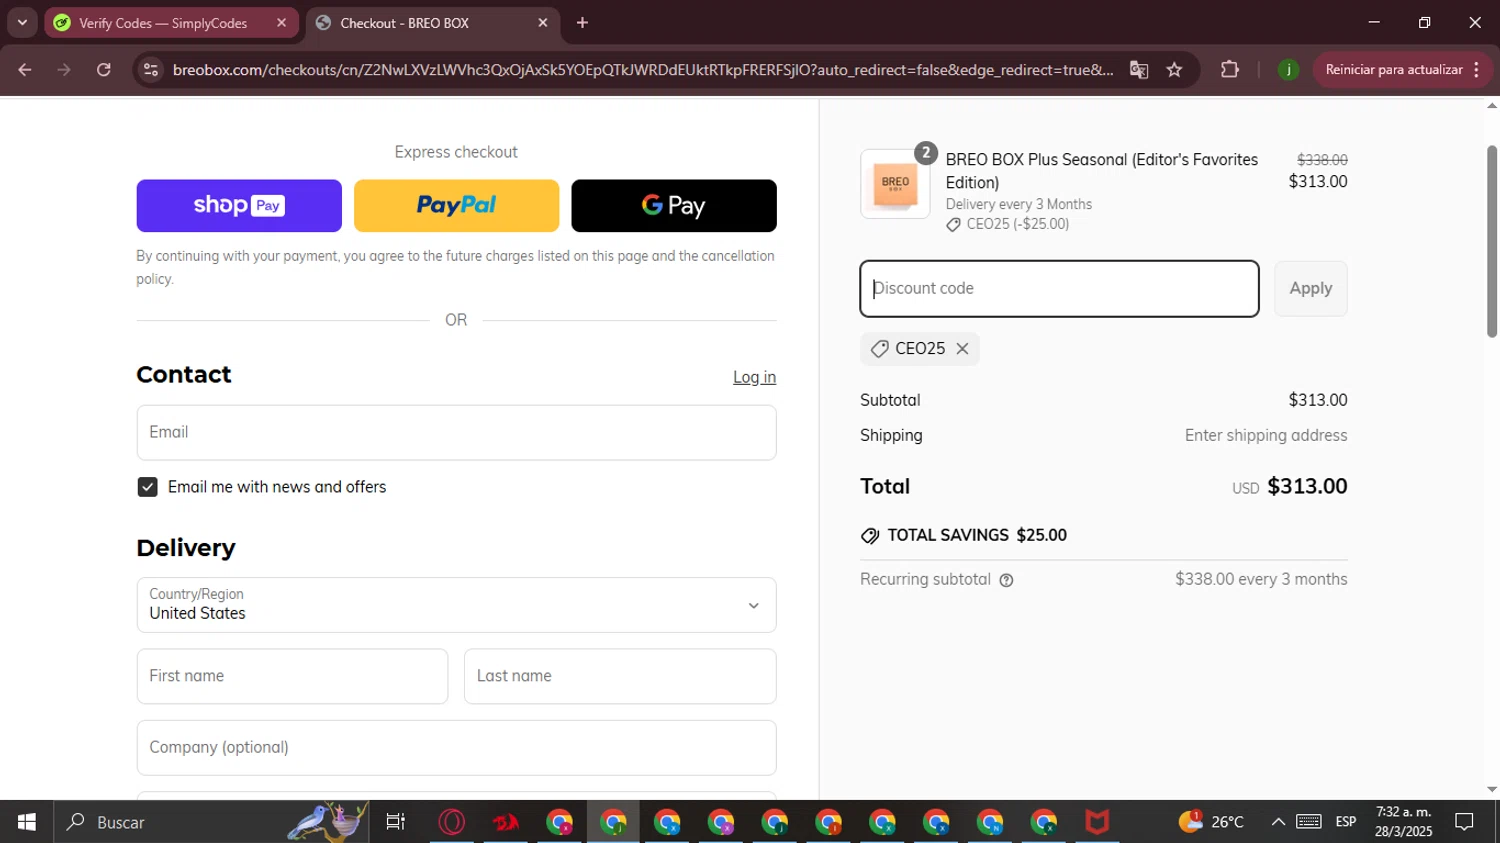
Task: Click the page vertical scrollbar
Action: point(1492,242)
